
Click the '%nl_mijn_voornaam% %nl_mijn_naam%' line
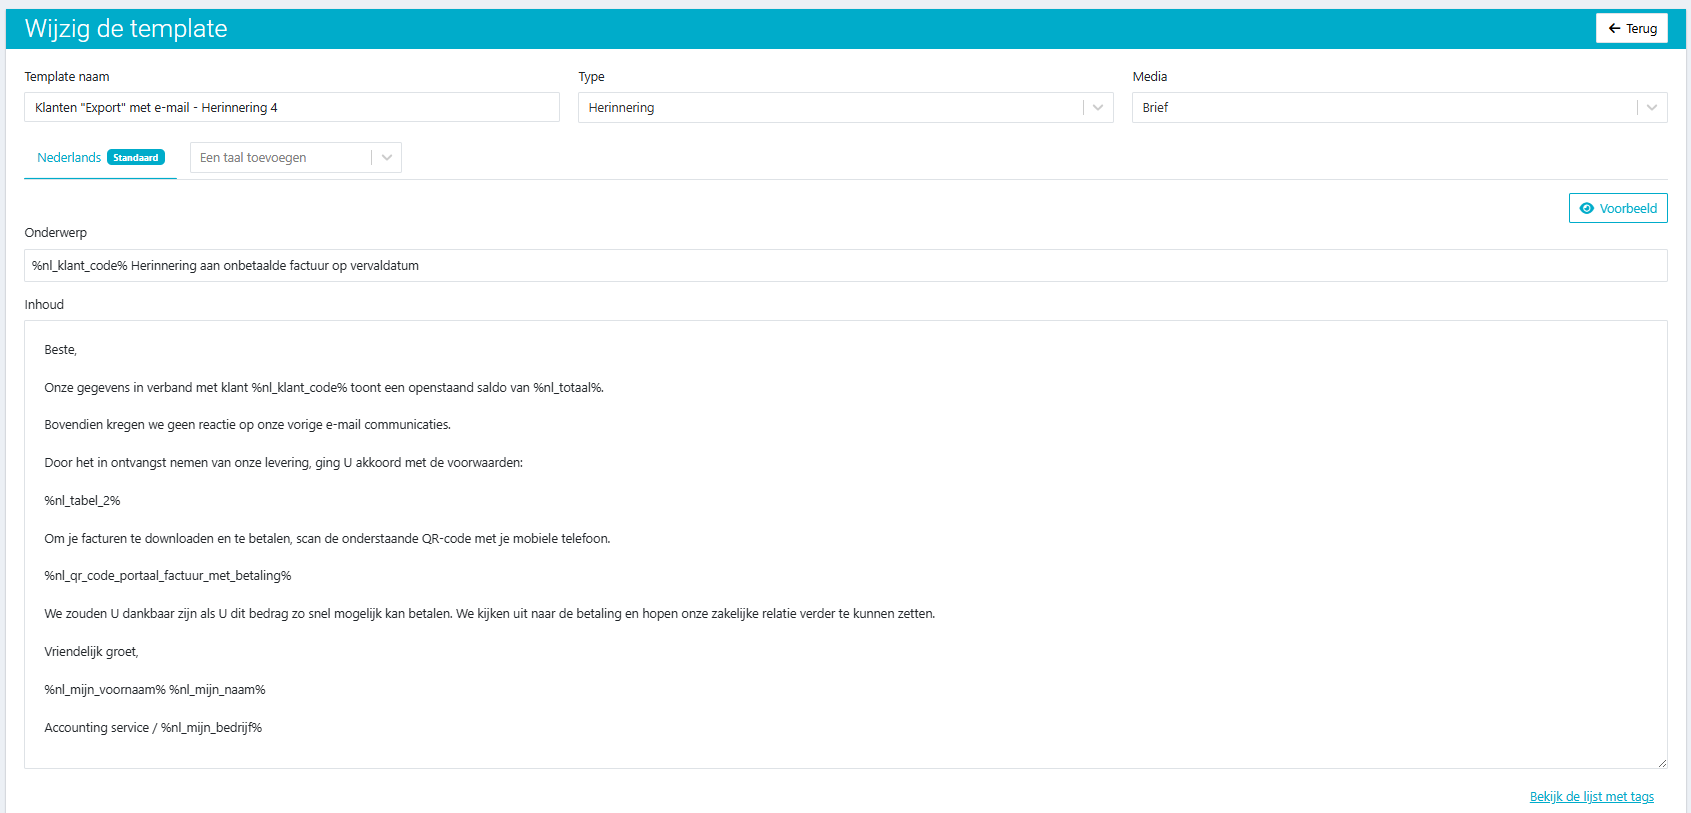(155, 689)
